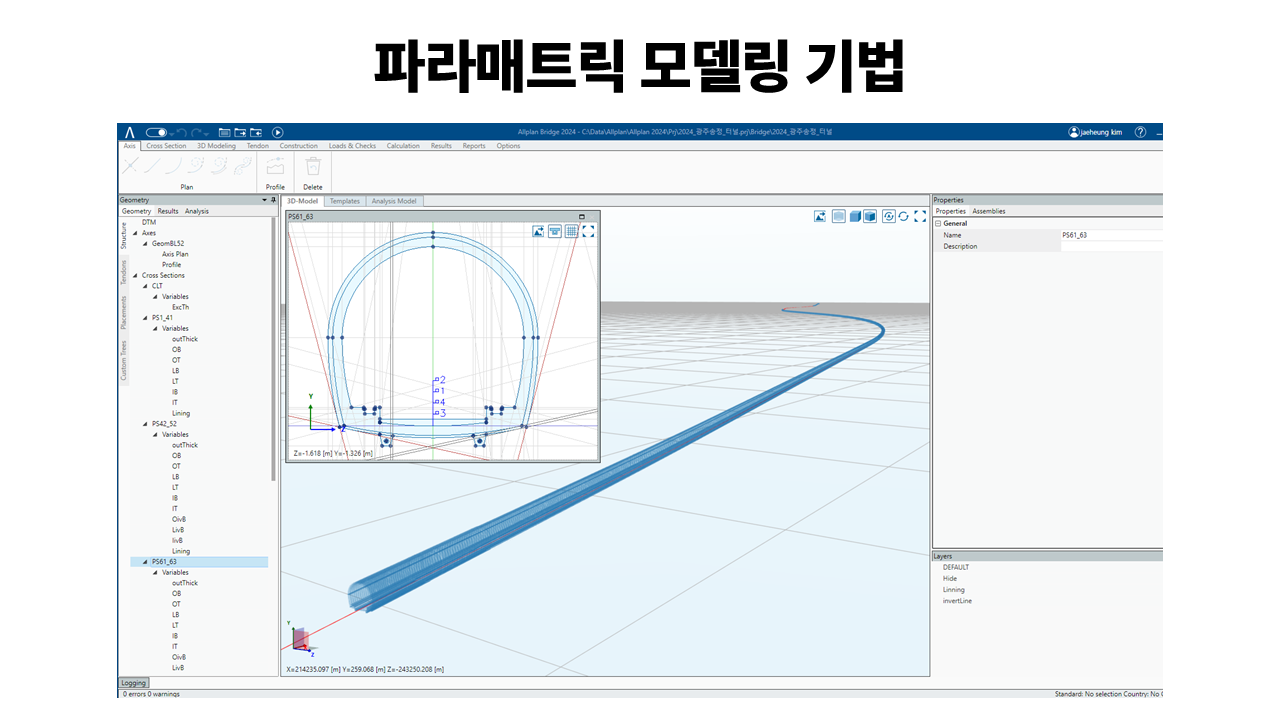1280x720 pixels.
Task: Click the save image icon in 3D viewport
Action: [820, 216]
